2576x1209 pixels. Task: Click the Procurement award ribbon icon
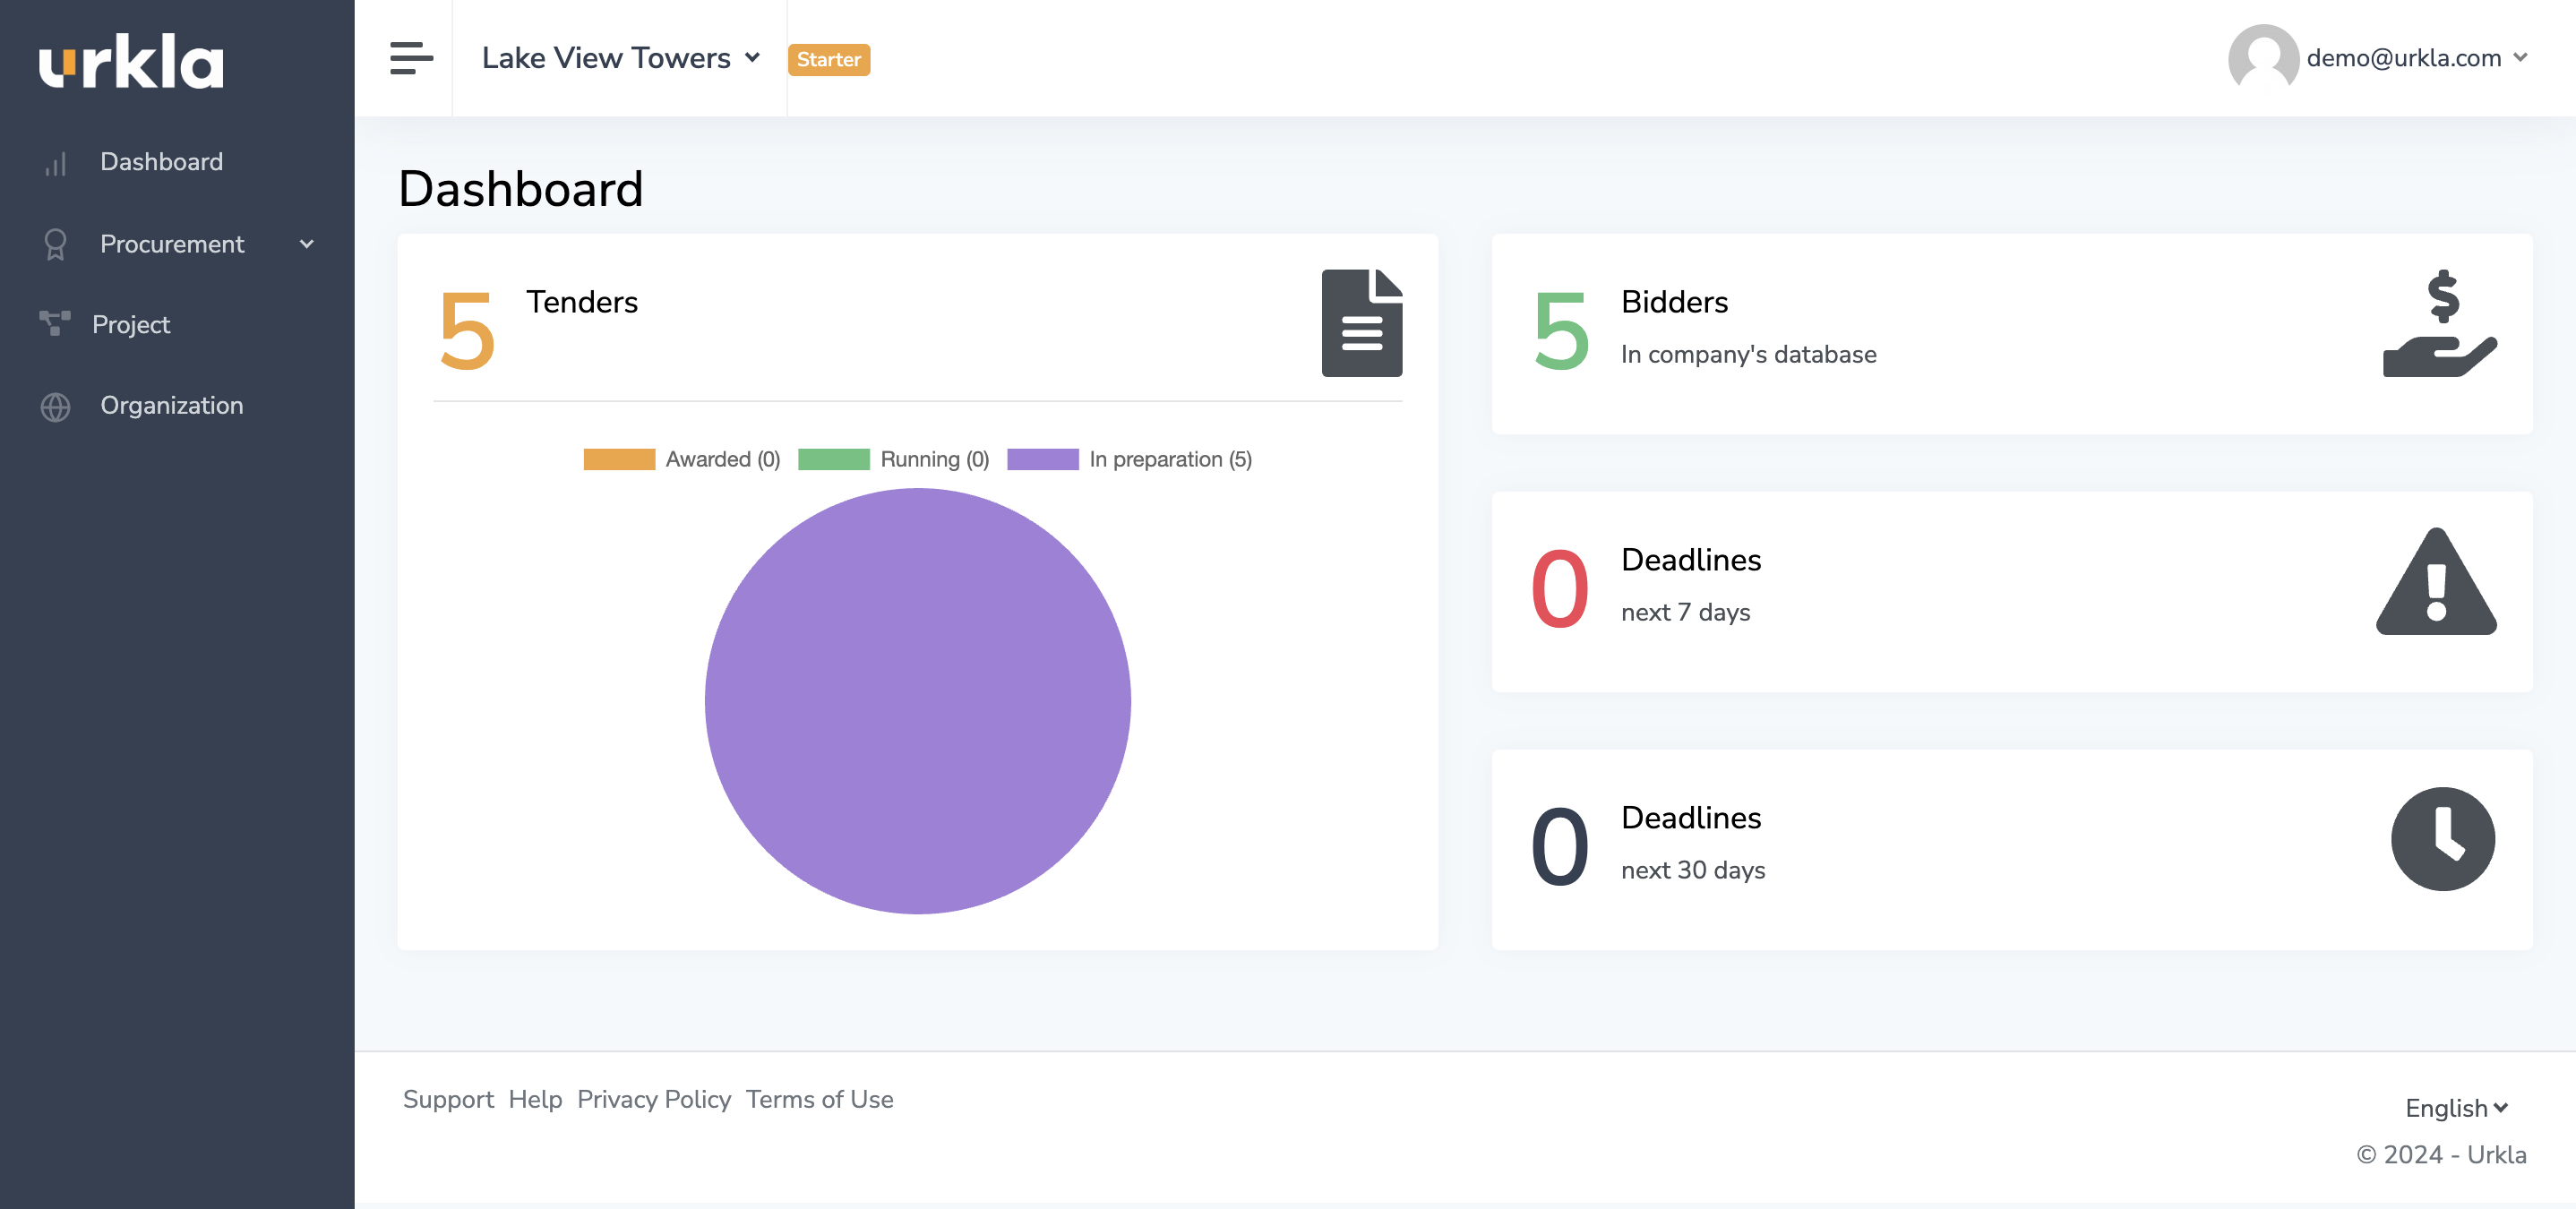[x=55, y=245]
